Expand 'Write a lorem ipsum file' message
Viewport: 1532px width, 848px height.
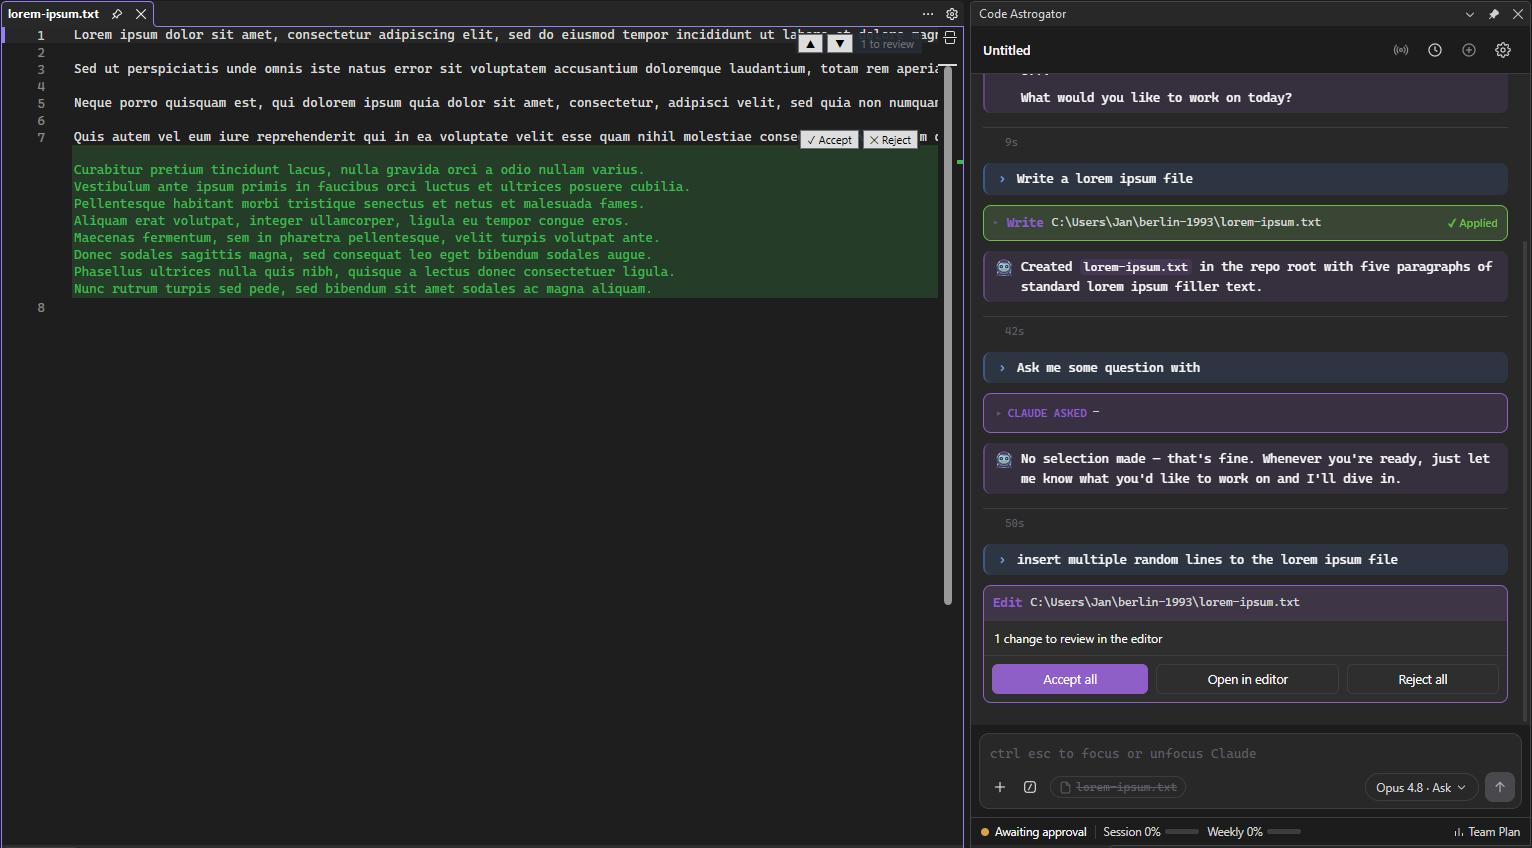pos(1245,179)
